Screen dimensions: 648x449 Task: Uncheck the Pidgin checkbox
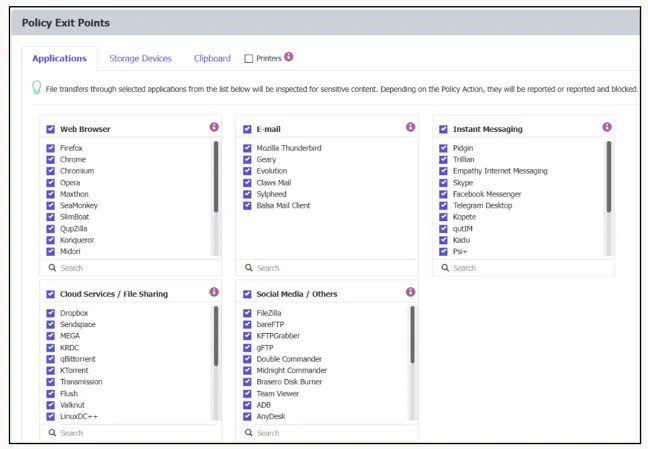pyautogui.click(x=443, y=148)
